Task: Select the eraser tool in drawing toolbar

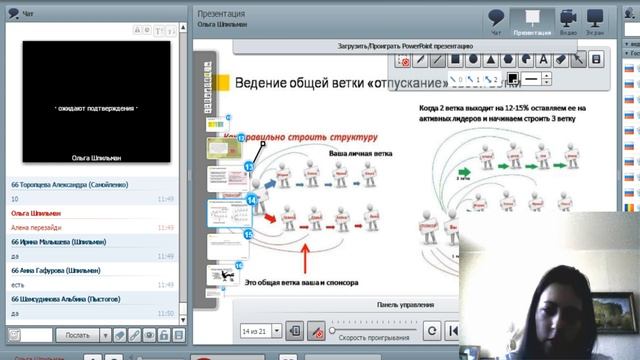Action: pos(561,60)
